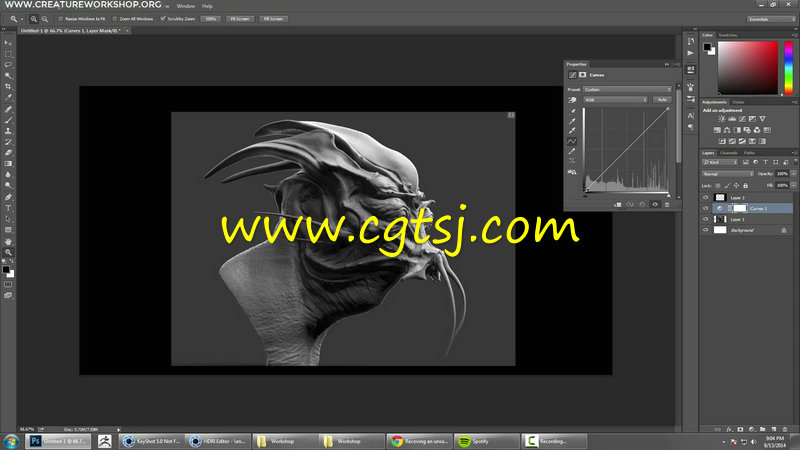Image resolution: width=800 pixels, height=450 pixels.
Task: Toggle Curves layer visibility in Properties panel
Action: 655,205
